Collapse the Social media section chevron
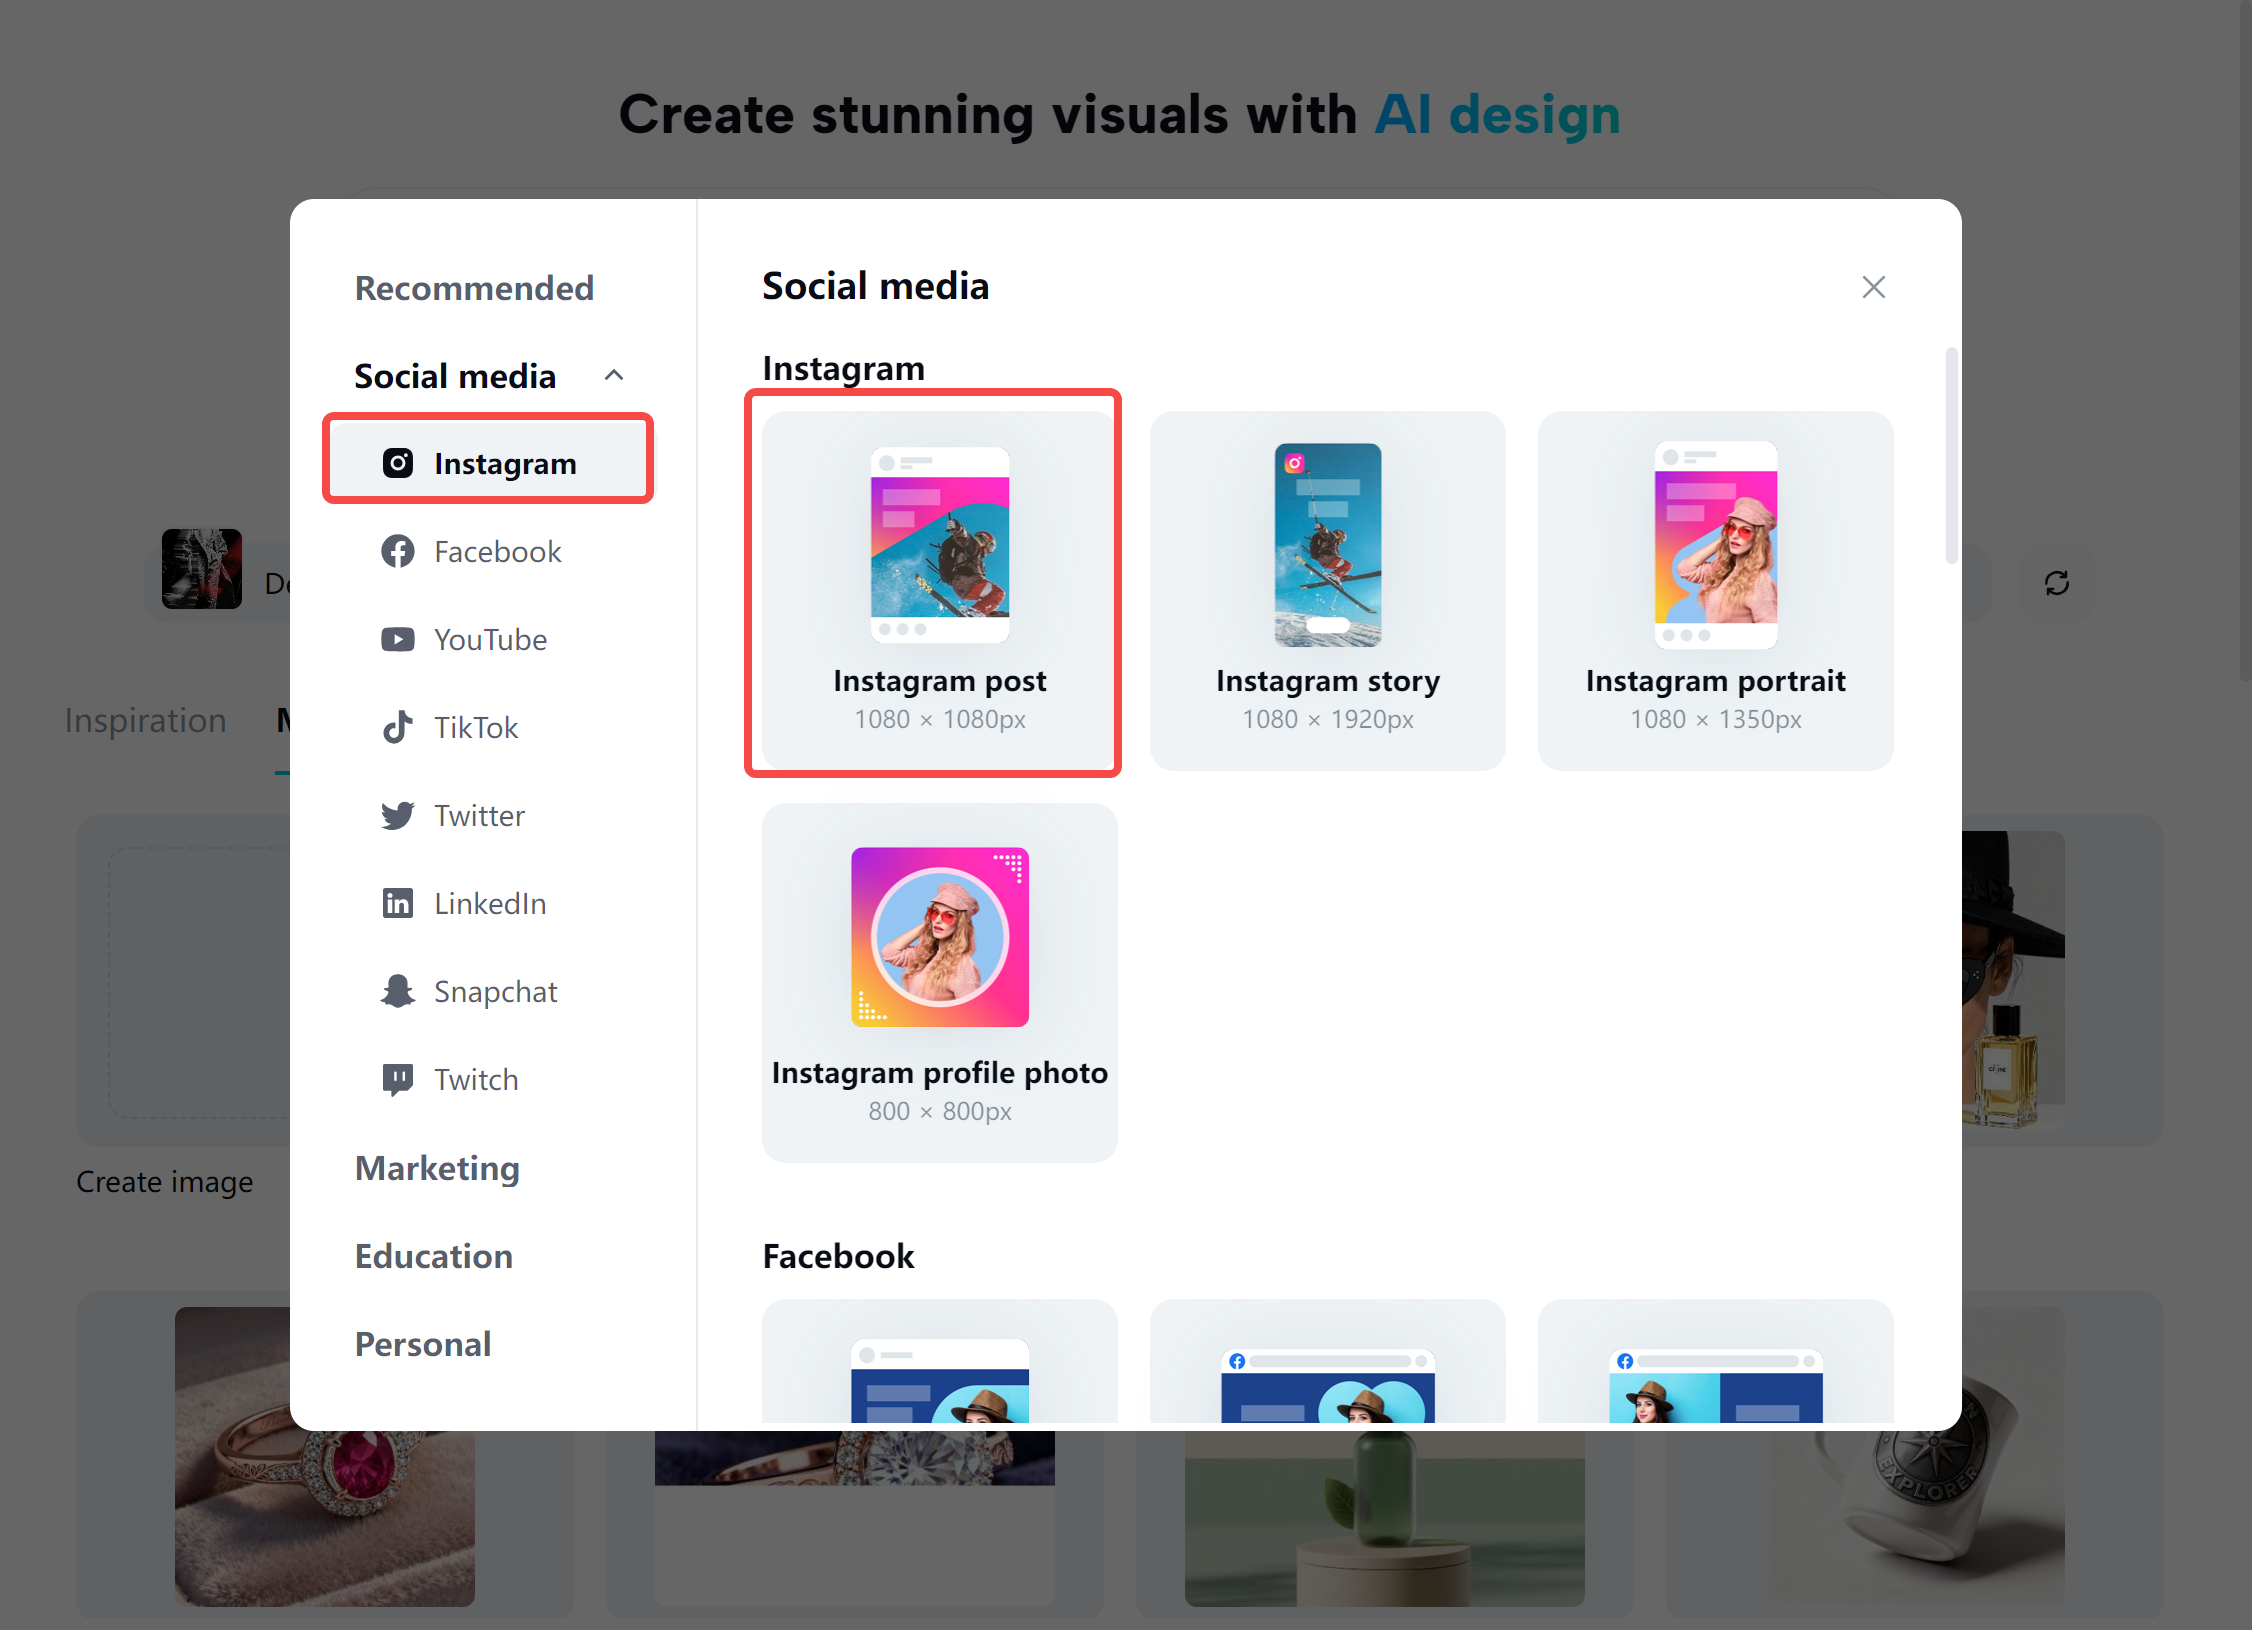This screenshot has width=2252, height=1630. 615,375
